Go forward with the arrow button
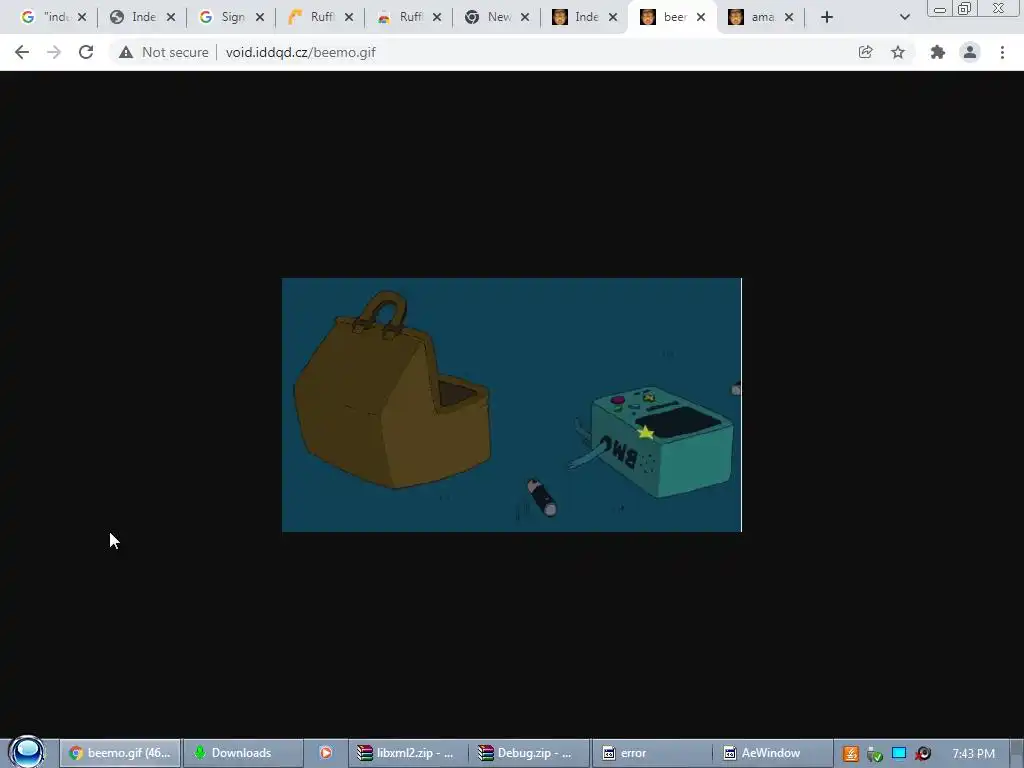 54,52
